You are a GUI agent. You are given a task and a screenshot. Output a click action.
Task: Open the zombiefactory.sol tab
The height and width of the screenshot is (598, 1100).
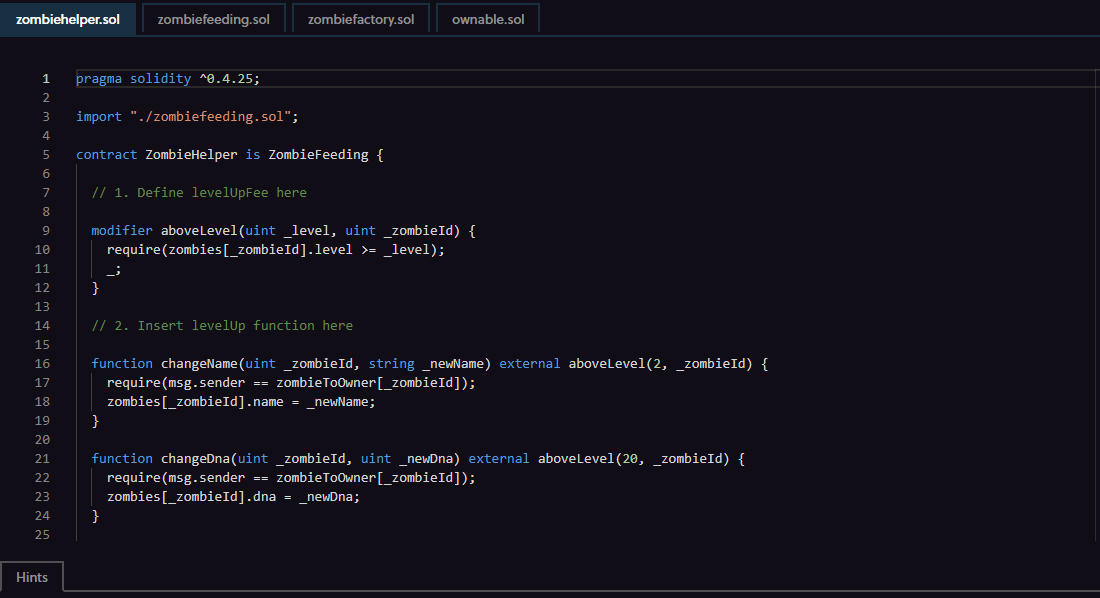tap(361, 19)
